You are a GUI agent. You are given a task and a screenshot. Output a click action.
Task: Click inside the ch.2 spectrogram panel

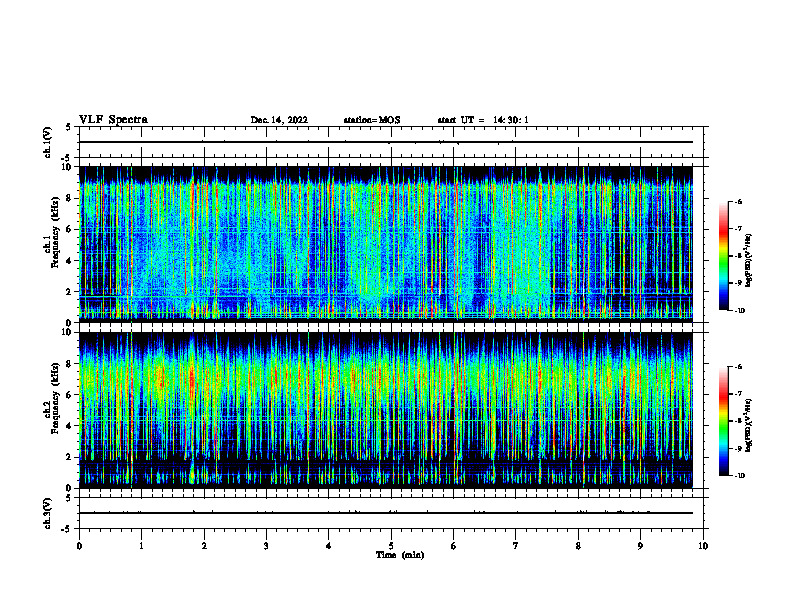pos(386,410)
